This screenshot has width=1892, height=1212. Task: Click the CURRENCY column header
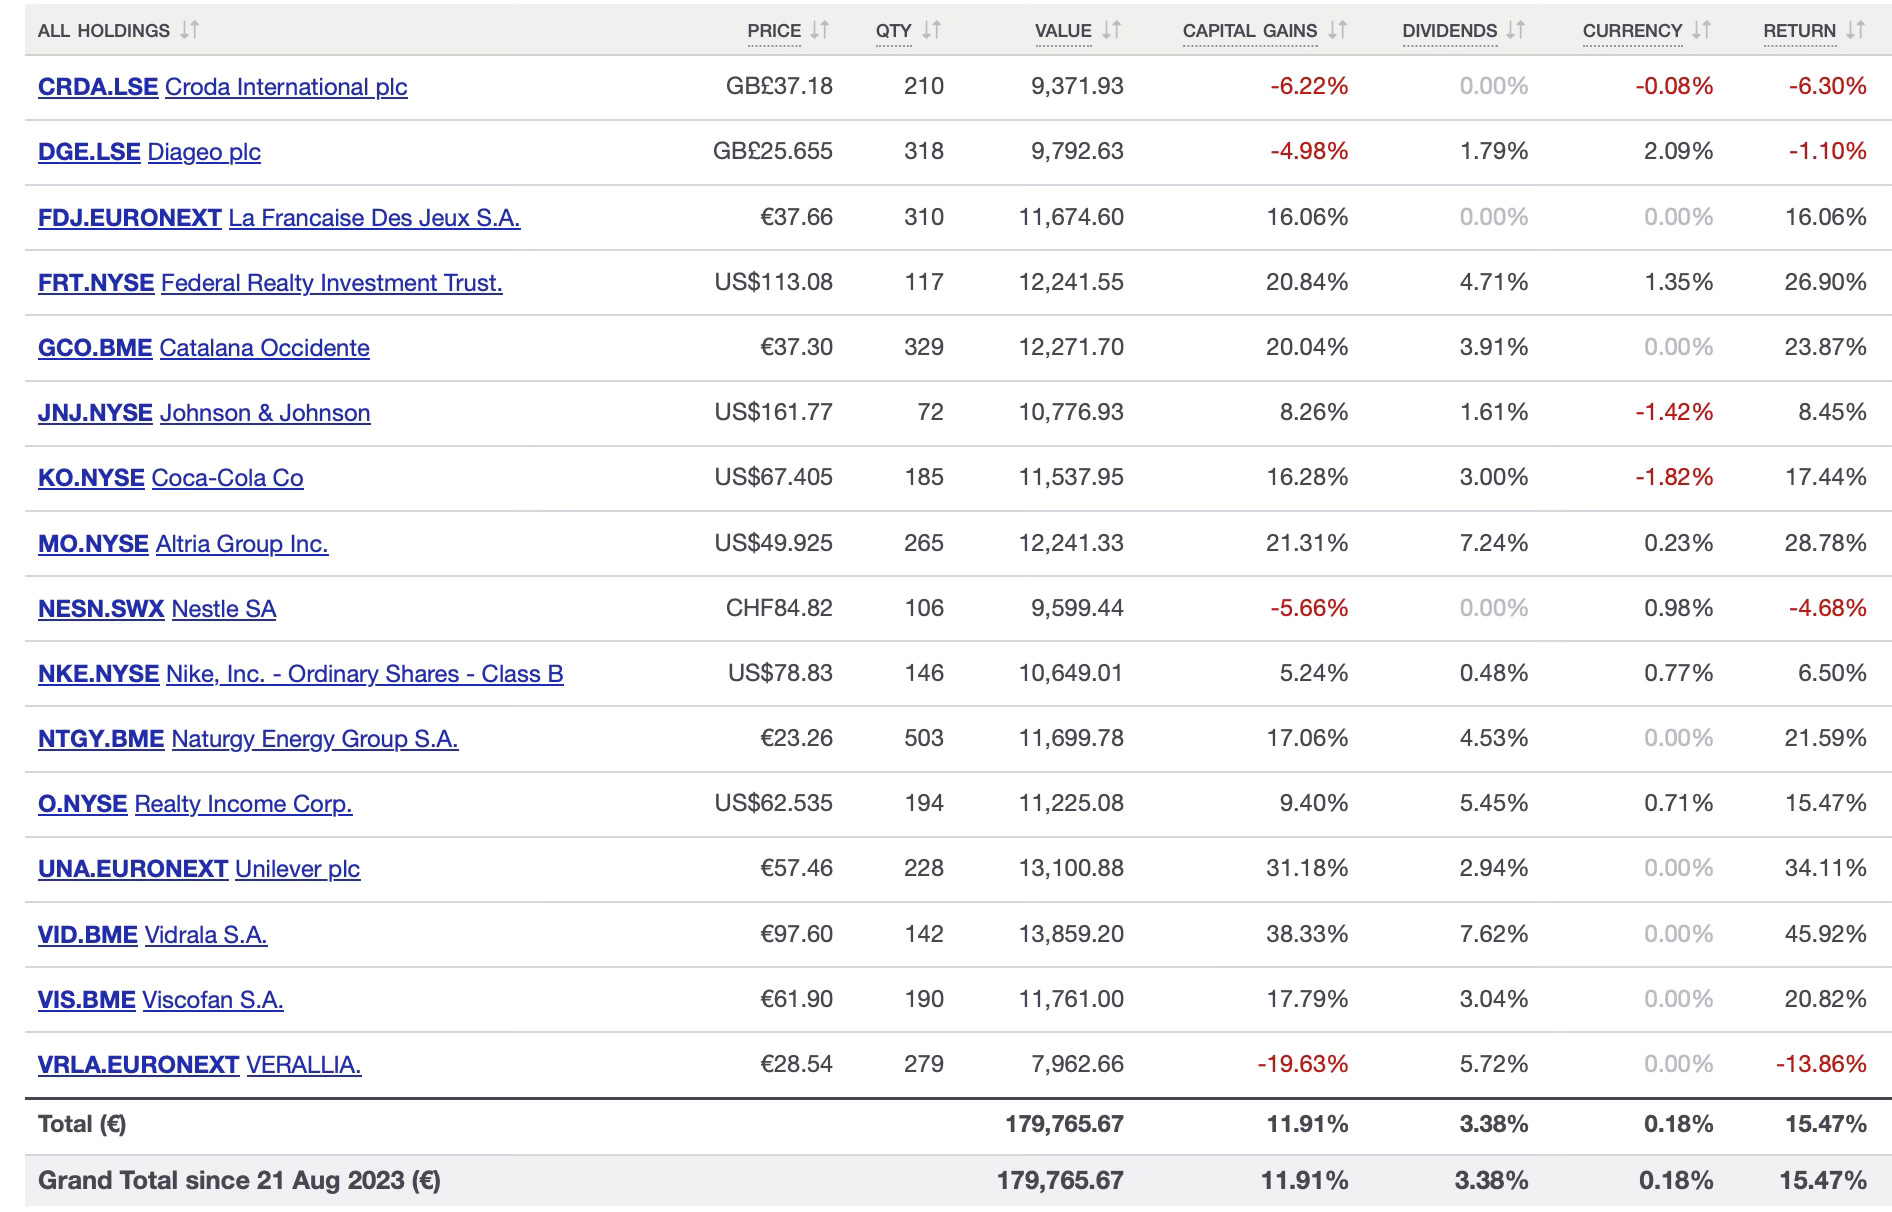1632,31
